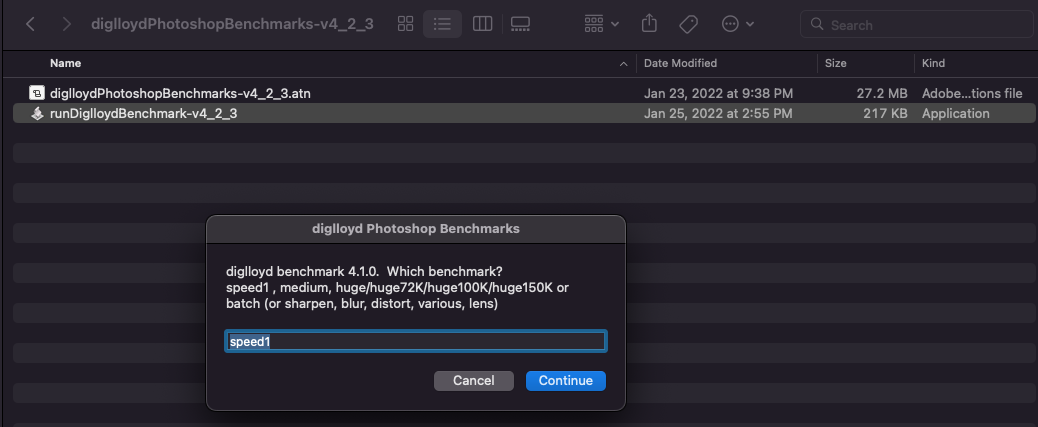This screenshot has height=427, width=1038.
Task: Sort files by the Kind column
Action: tap(933, 64)
